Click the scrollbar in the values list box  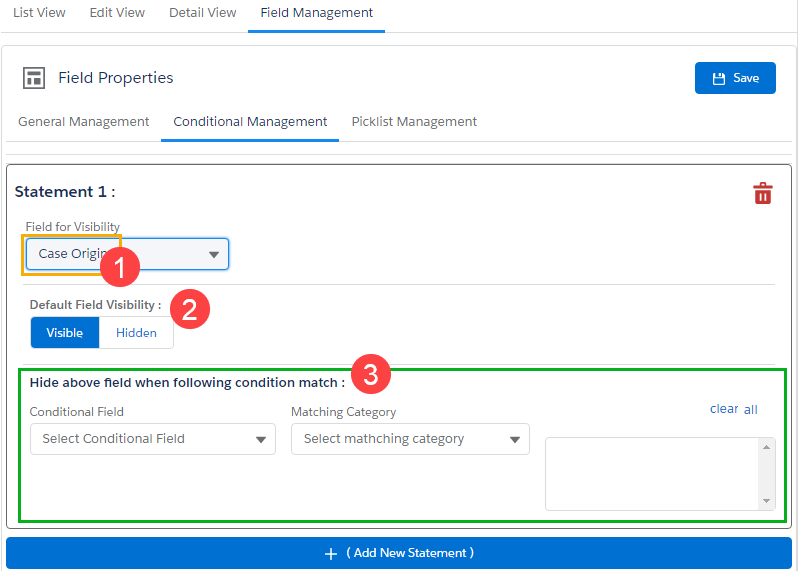pyautogui.click(x=767, y=473)
